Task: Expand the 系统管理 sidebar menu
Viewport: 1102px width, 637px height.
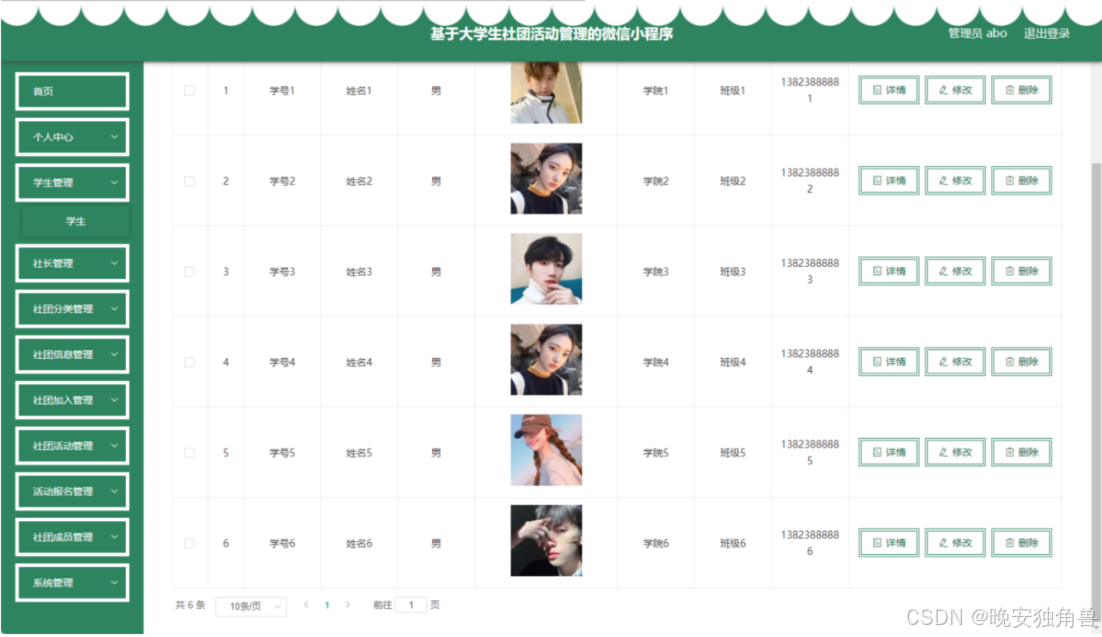Action: [x=72, y=582]
